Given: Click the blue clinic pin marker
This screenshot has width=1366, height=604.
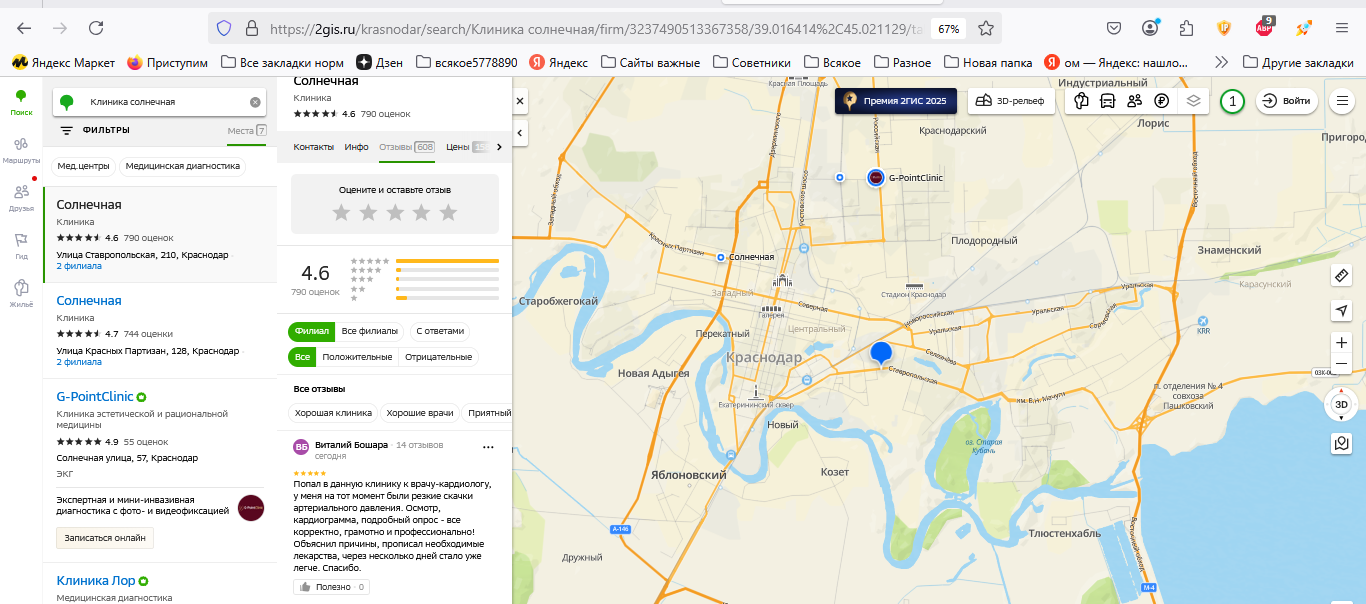Looking at the screenshot, I should tap(881, 354).
